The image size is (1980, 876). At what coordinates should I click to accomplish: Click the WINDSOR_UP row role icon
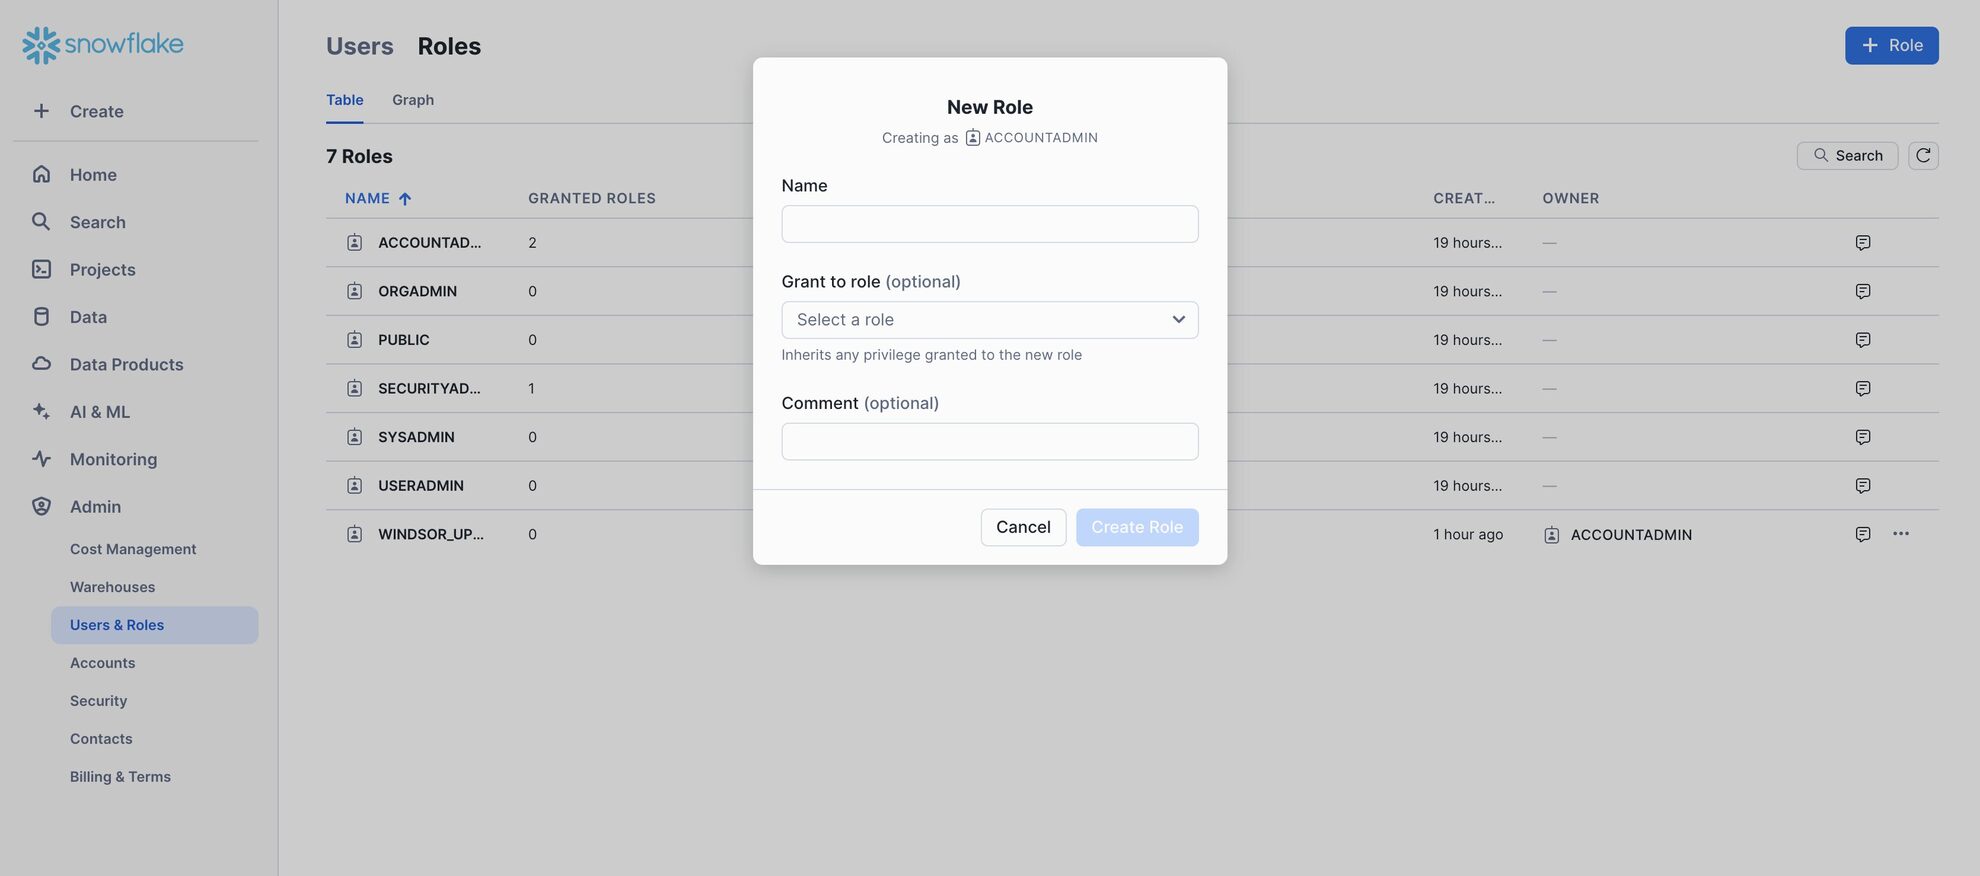(x=354, y=534)
